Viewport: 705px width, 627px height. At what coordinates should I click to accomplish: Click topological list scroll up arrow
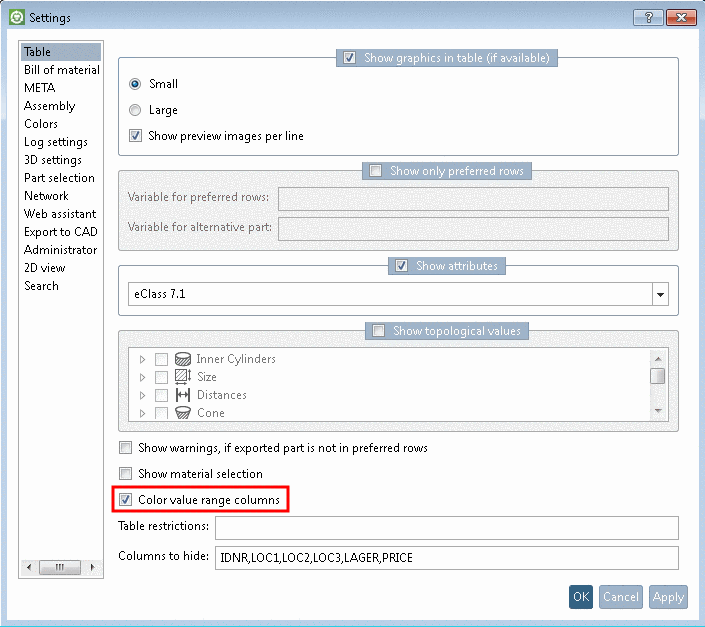[658, 359]
